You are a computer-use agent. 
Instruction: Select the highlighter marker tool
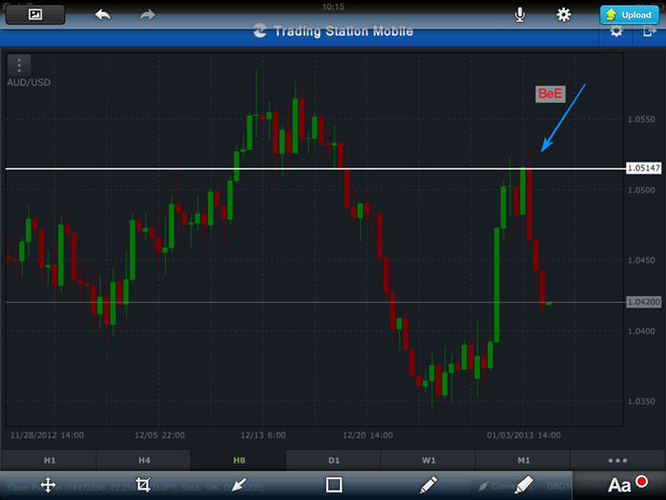(x=524, y=485)
